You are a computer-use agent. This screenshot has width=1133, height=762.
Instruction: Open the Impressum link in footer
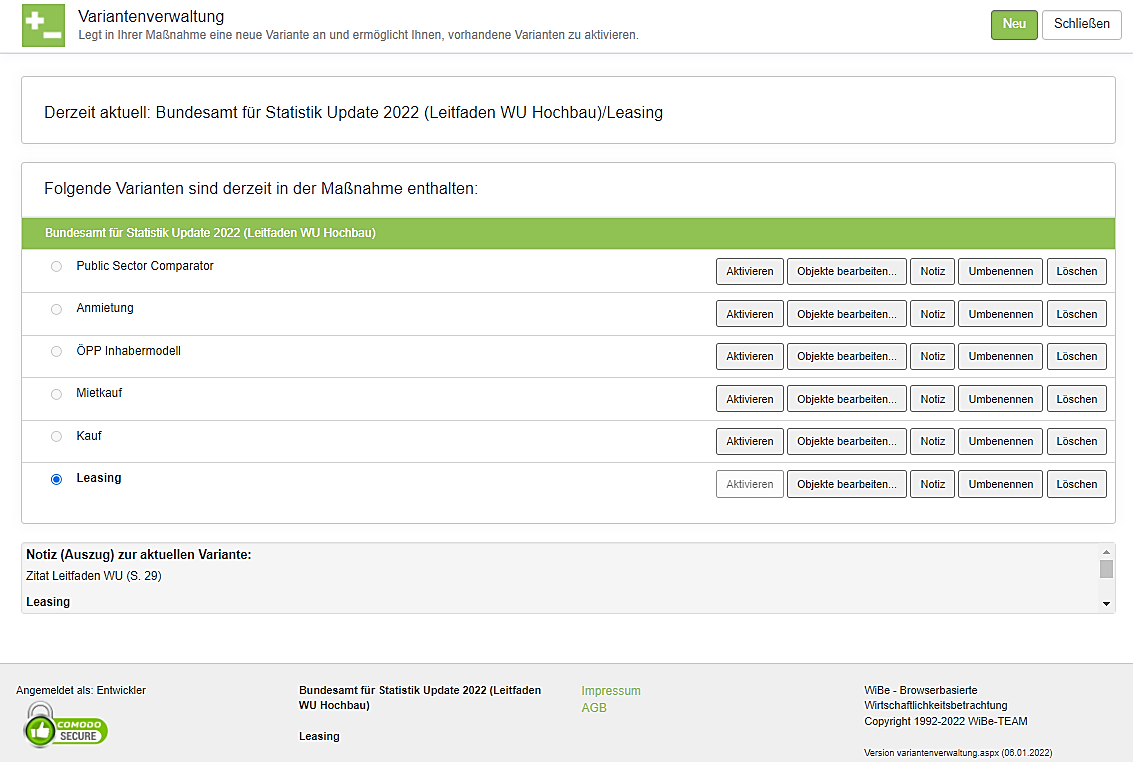point(611,691)
